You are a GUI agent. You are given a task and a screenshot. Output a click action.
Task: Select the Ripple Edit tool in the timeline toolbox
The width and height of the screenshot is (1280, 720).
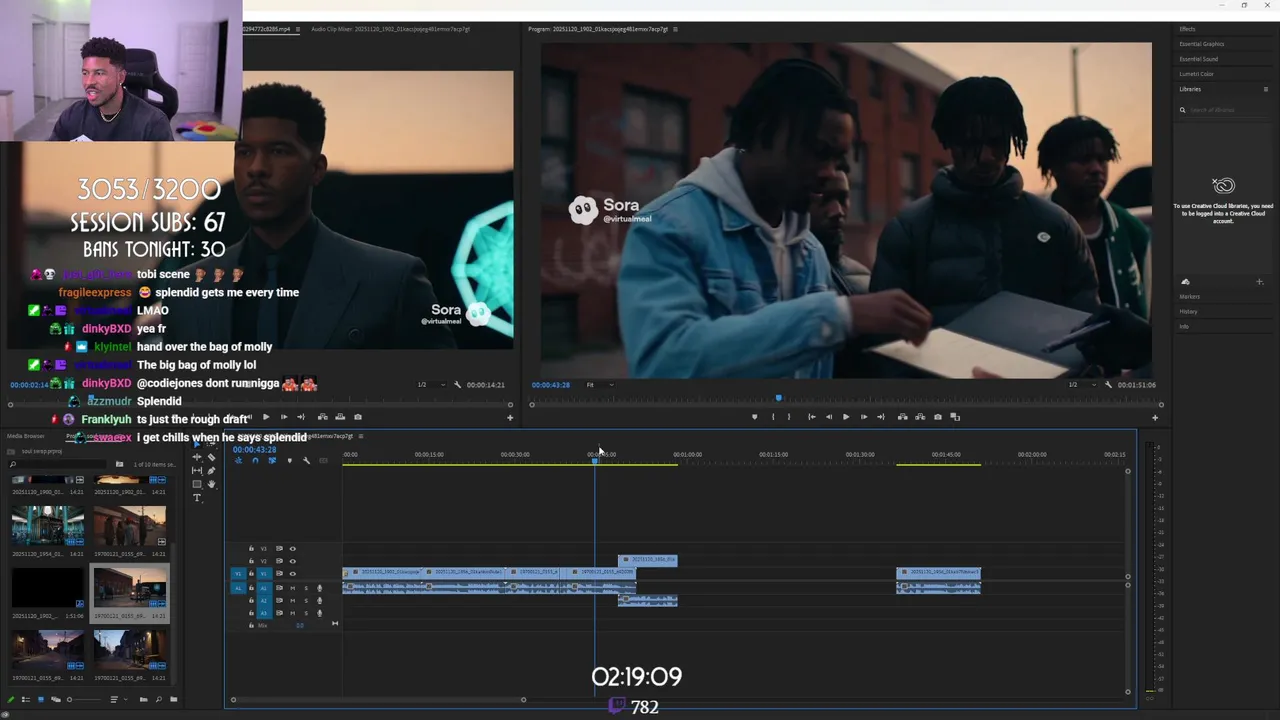click(197, 457)
